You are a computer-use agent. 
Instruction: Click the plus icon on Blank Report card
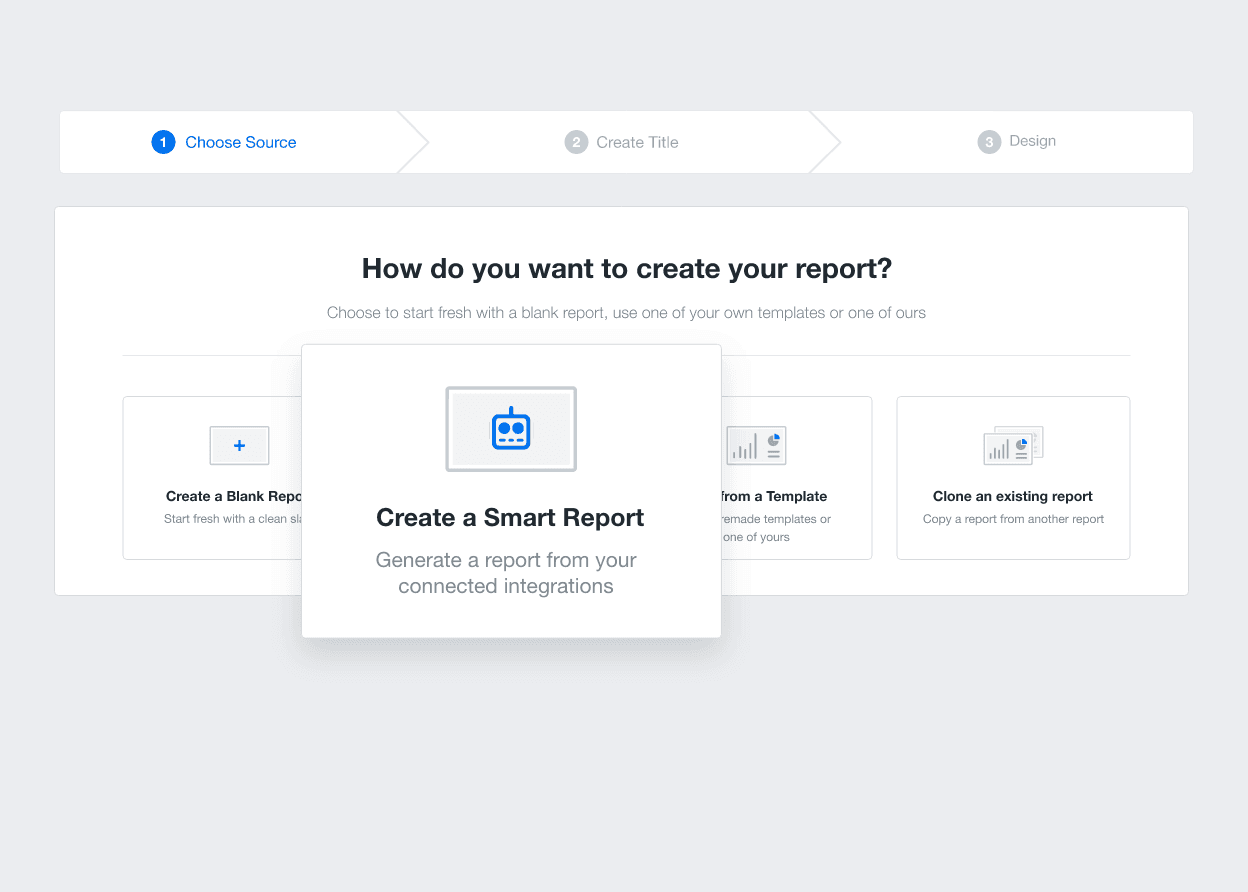coord(239,445)
